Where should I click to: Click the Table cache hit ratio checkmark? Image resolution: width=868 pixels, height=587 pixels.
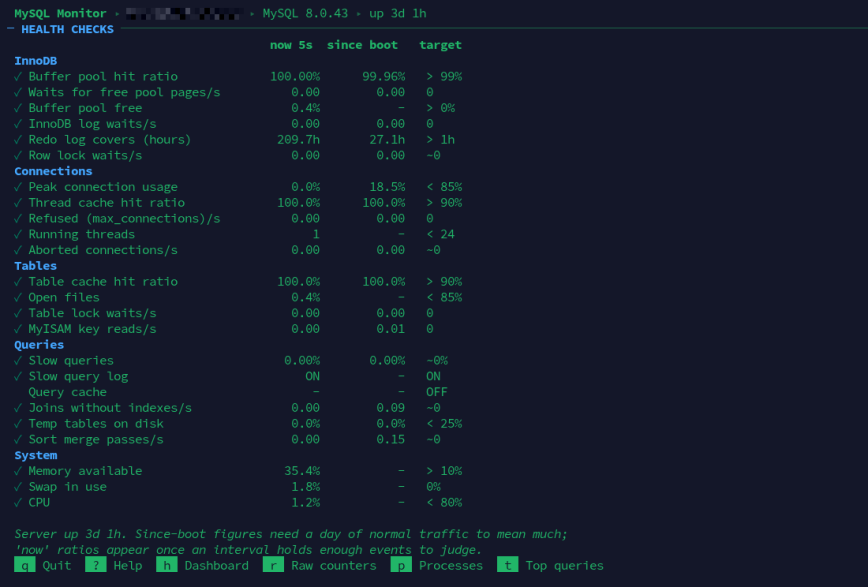point(18,281)
